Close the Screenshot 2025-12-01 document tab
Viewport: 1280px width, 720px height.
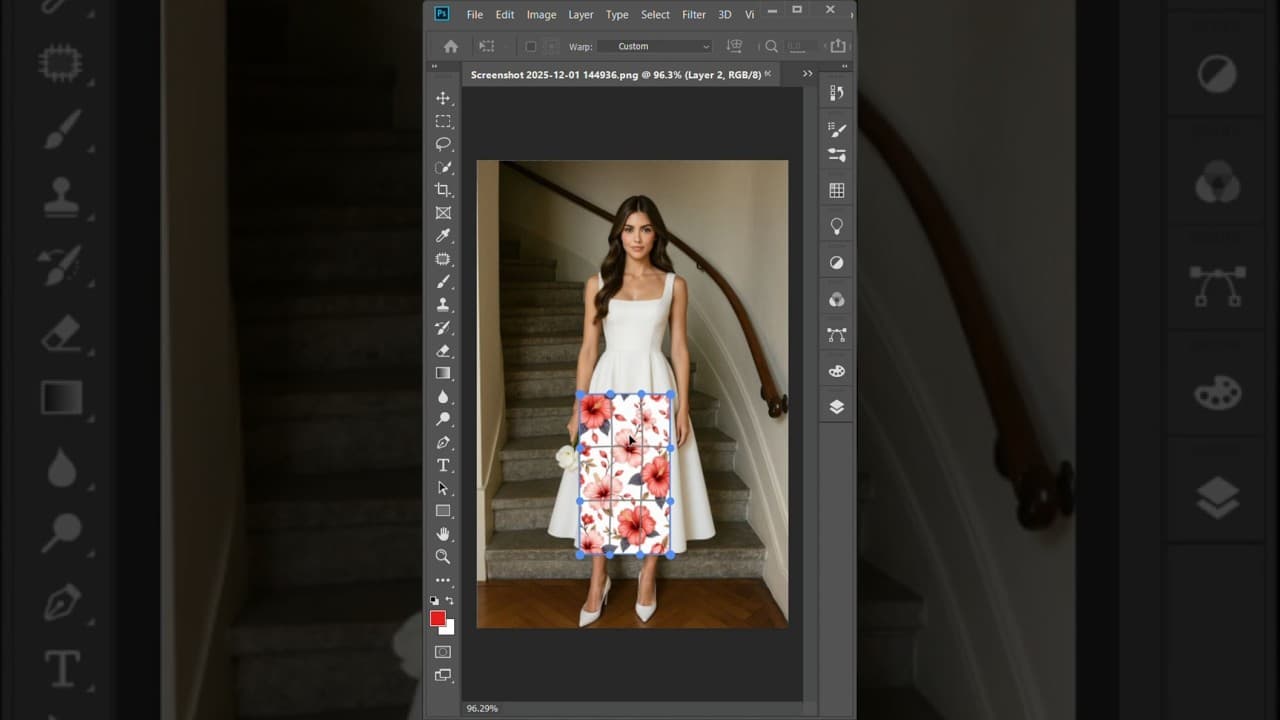click(x=768, y=74)
